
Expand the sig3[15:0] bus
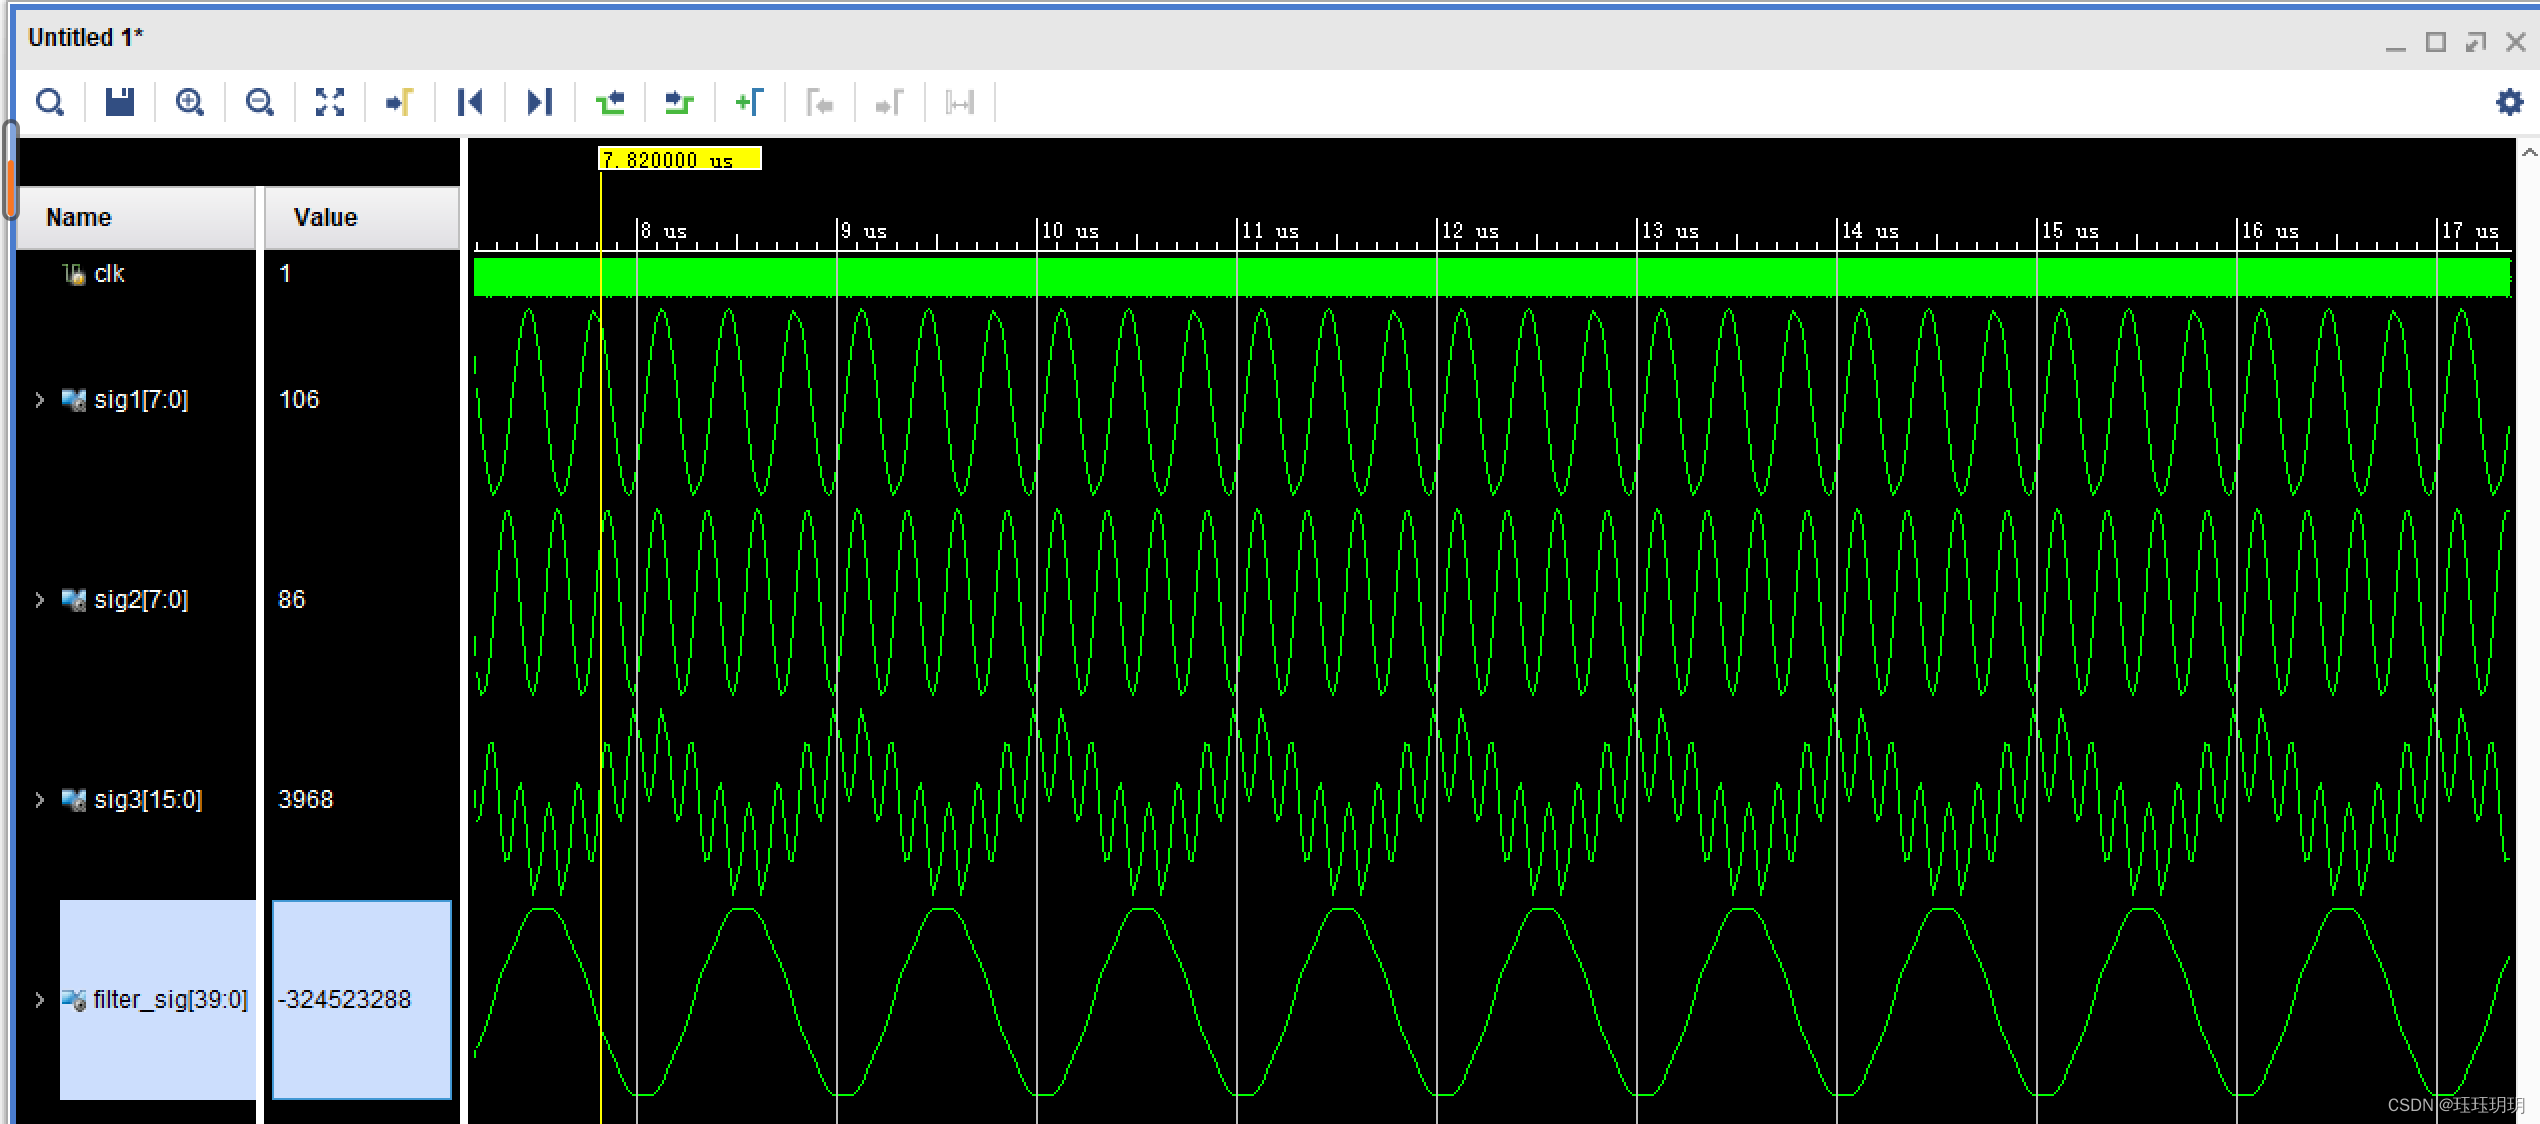click(39, 800)
